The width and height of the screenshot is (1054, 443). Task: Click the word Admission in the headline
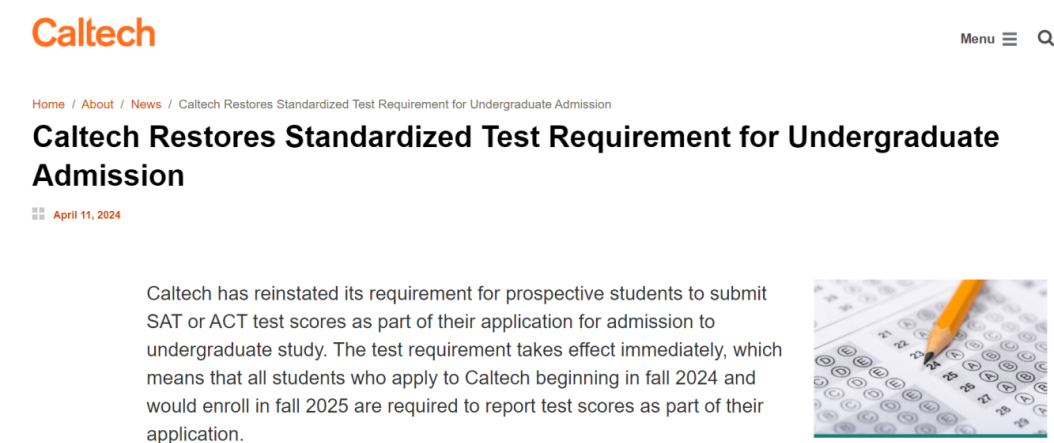click(x=108, y=175)
